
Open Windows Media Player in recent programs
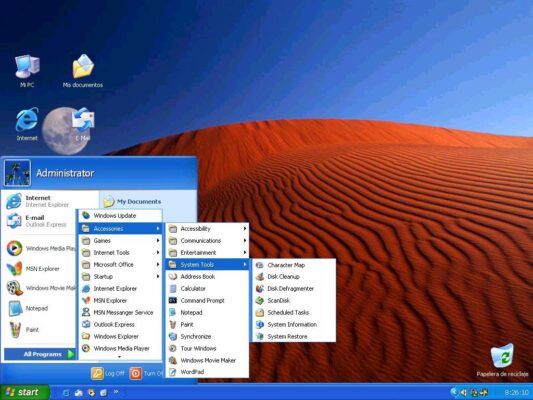41,248
